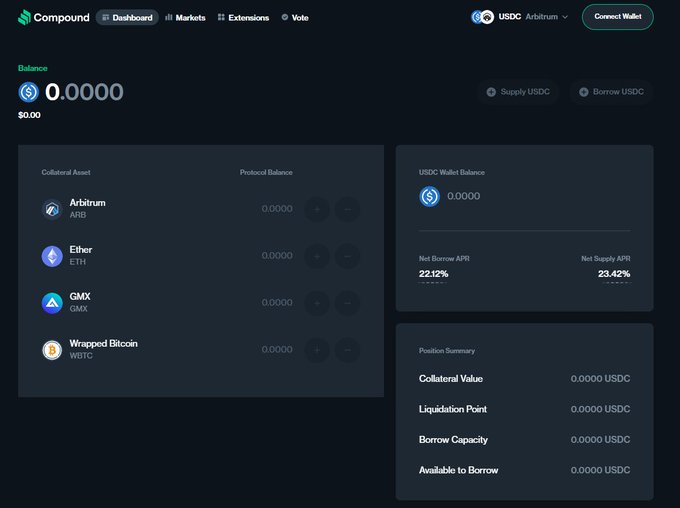The image size is (680, 508).
Task: Click the minus button in GMX row
Action: point(347,303)
